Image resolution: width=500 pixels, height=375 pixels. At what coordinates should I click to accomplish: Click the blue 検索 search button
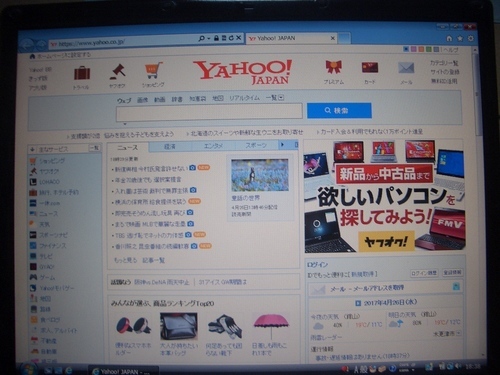tap(339, 110)
